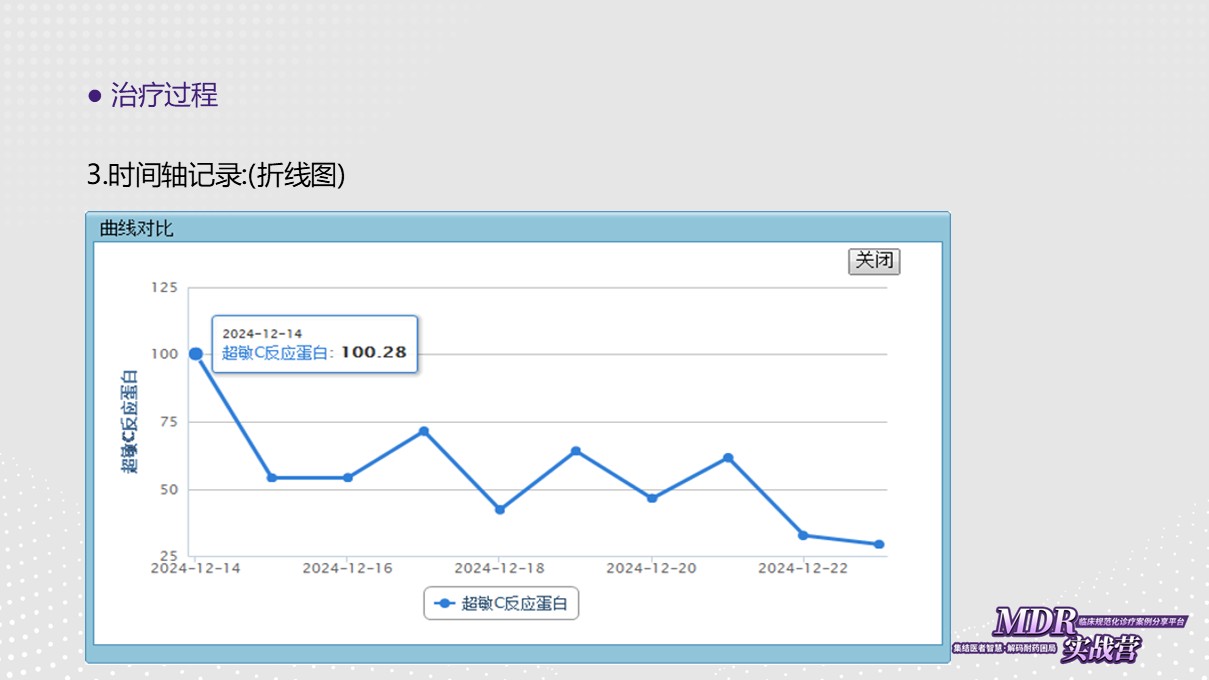Click the 曲线对比 panel title
1209x680 pixels.
point(136,228)
